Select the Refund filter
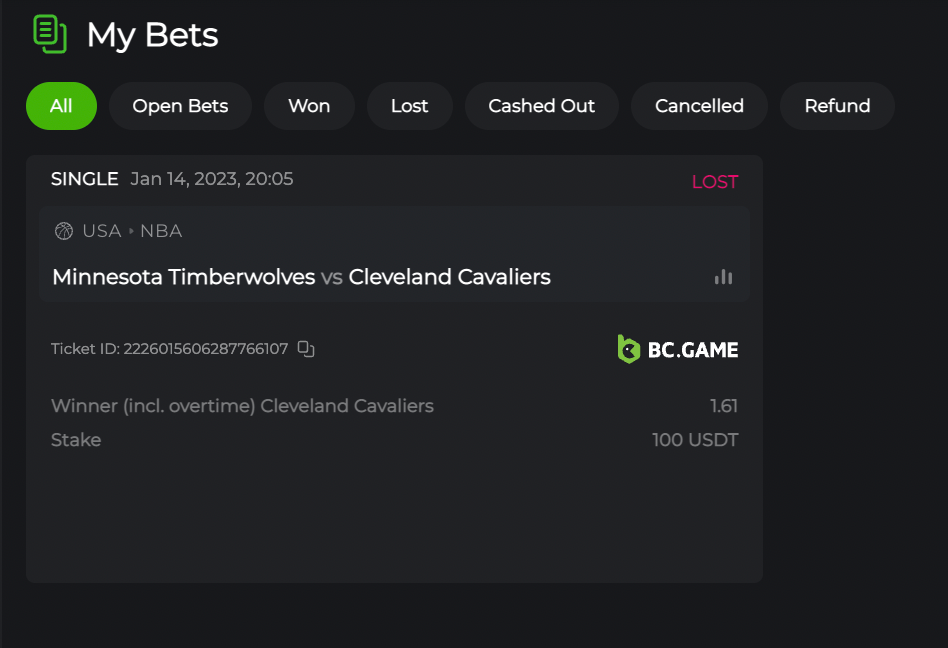This screenshot has height=648, width=948. [837, 106]
